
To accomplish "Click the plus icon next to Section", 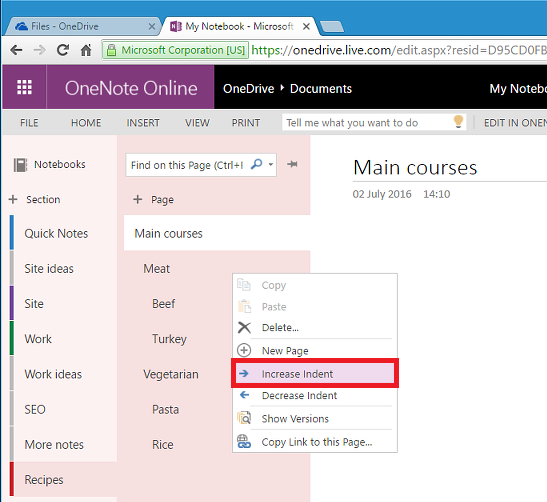I will tap(13, 199).
